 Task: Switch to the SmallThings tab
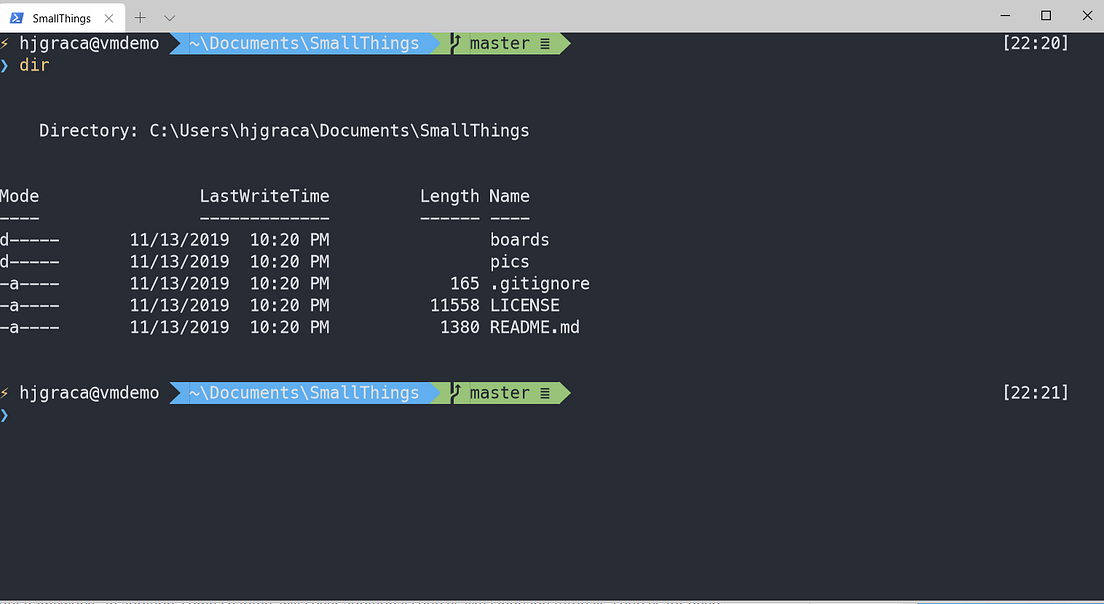pos(60,17)
